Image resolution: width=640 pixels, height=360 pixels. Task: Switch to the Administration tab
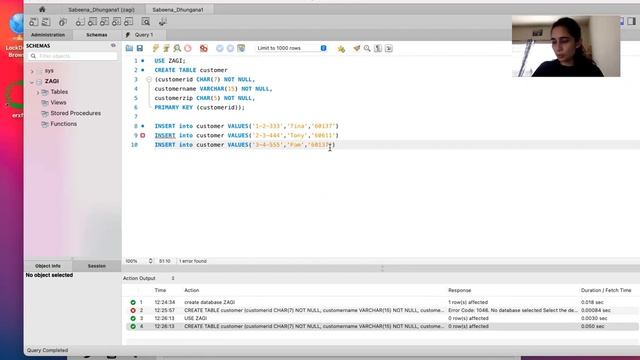coord(48,35)
